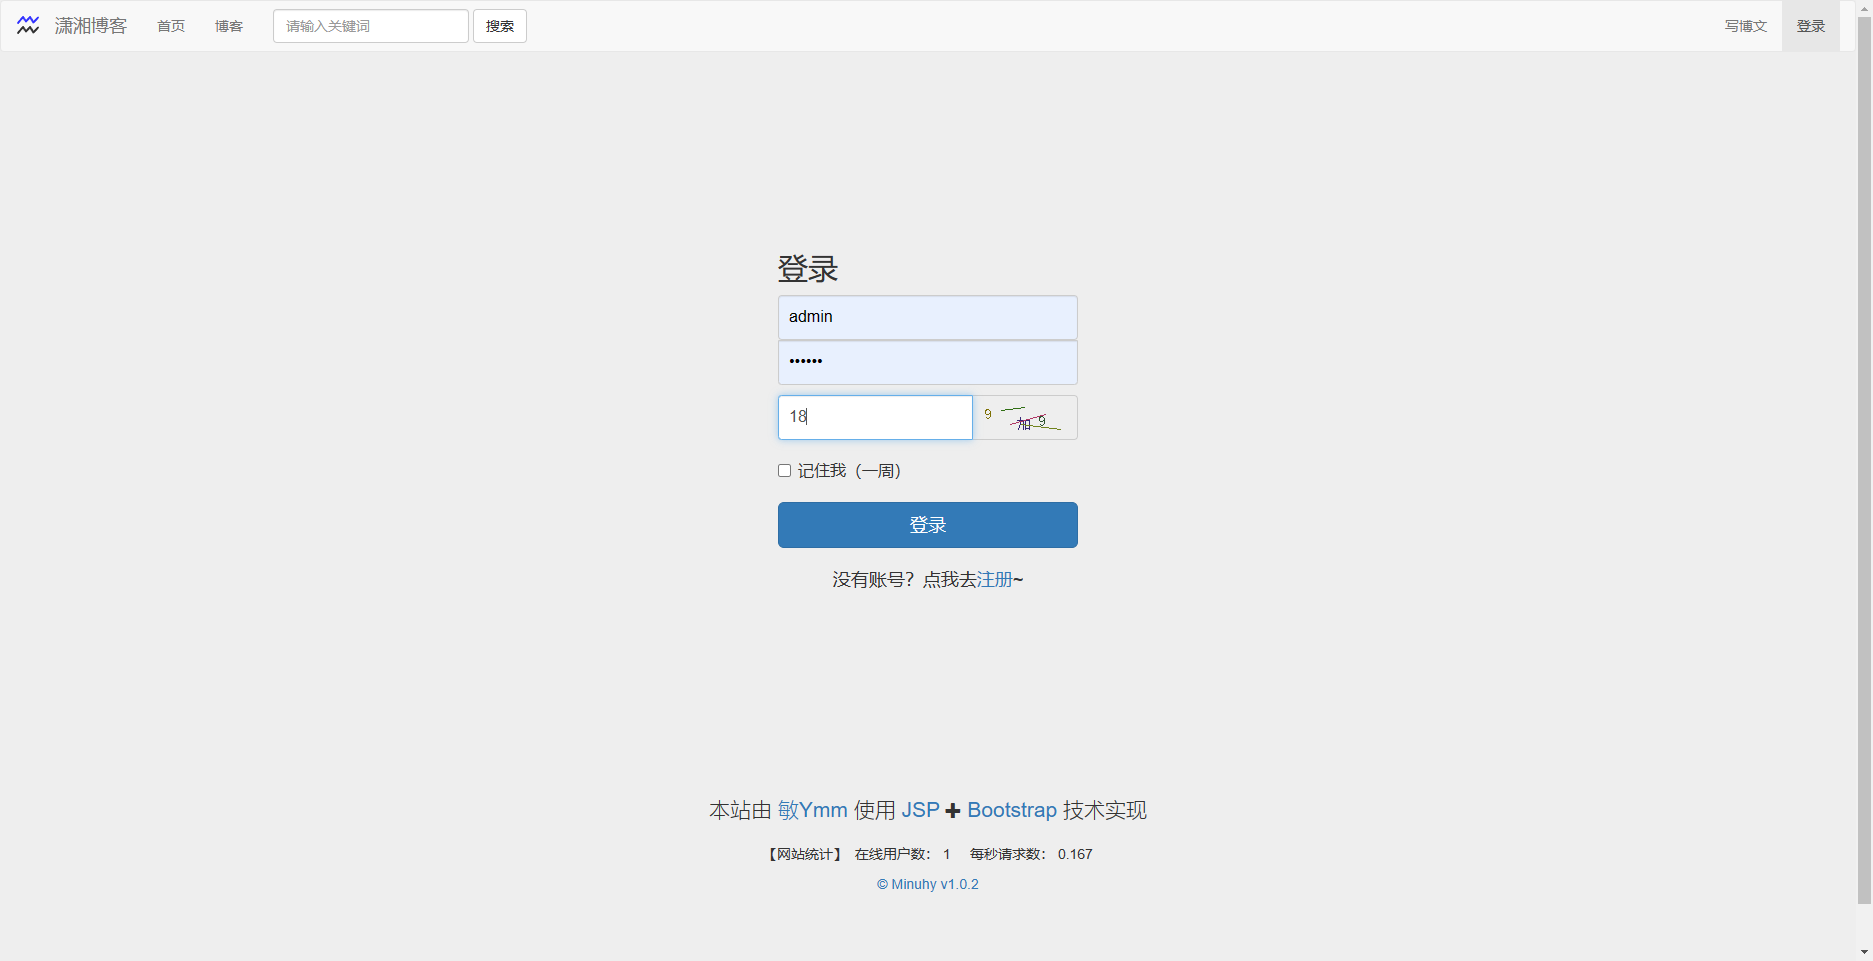Click the 登录 form heading
Image resolution: width=1873 pixels, height=961 pixels.
(808, 269)
